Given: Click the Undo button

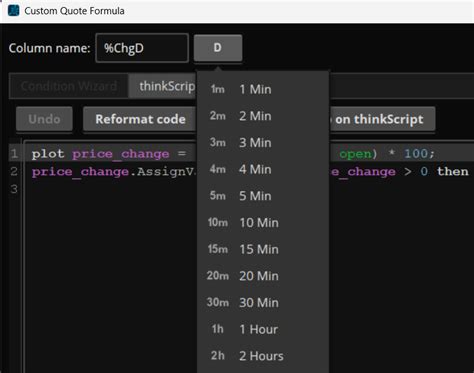Looking at the screenshot, I should coord(44,119).
